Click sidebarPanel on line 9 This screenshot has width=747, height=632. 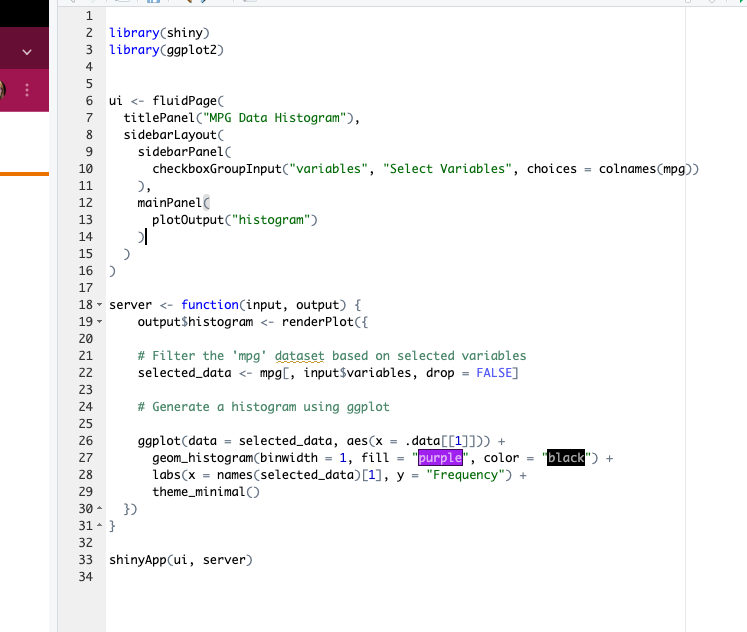pyautogui.click(x=181, y=152)
